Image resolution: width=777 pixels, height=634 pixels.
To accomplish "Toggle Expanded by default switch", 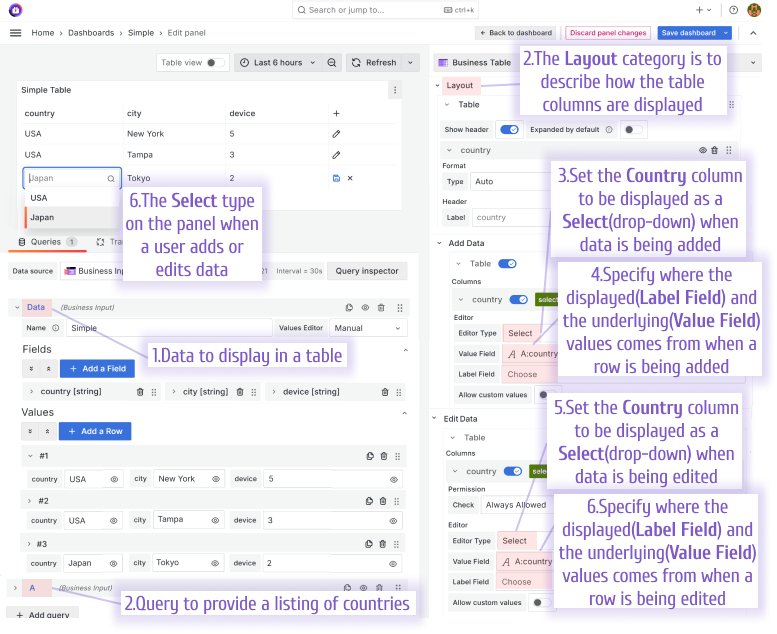I will click(633, 129).
